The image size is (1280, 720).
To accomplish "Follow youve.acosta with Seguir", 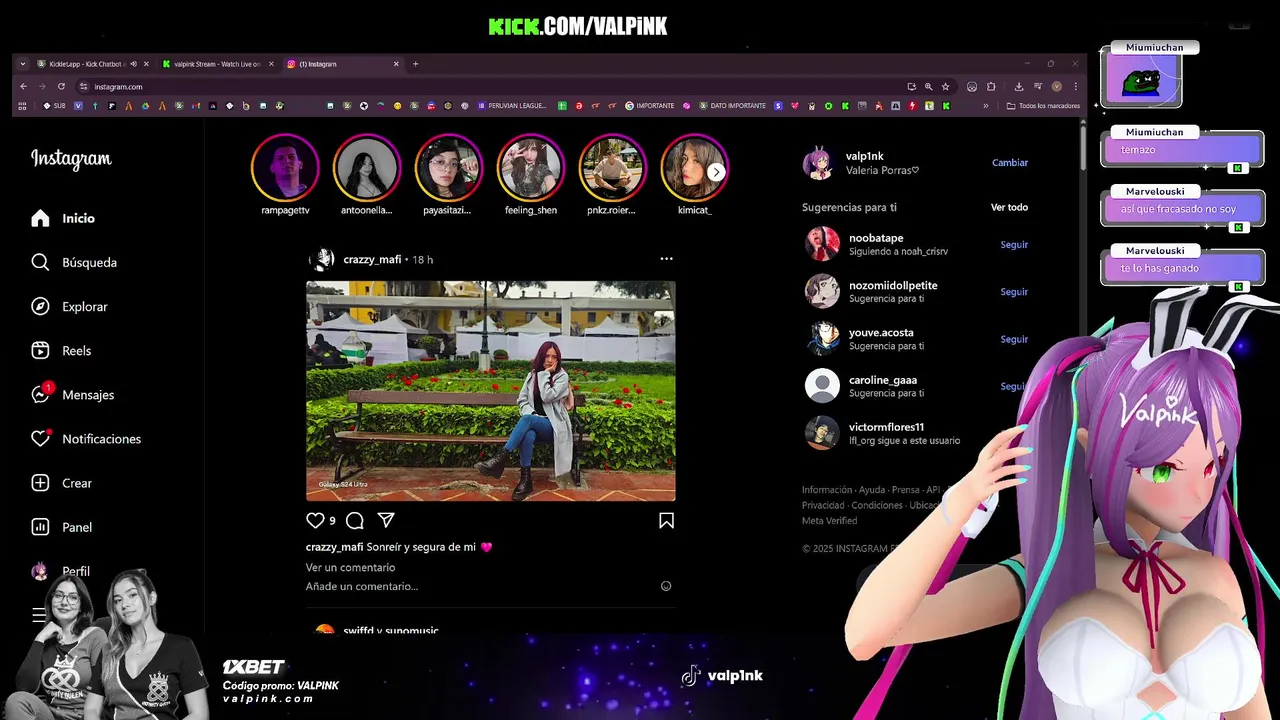I will click(x=1014, y=339).
